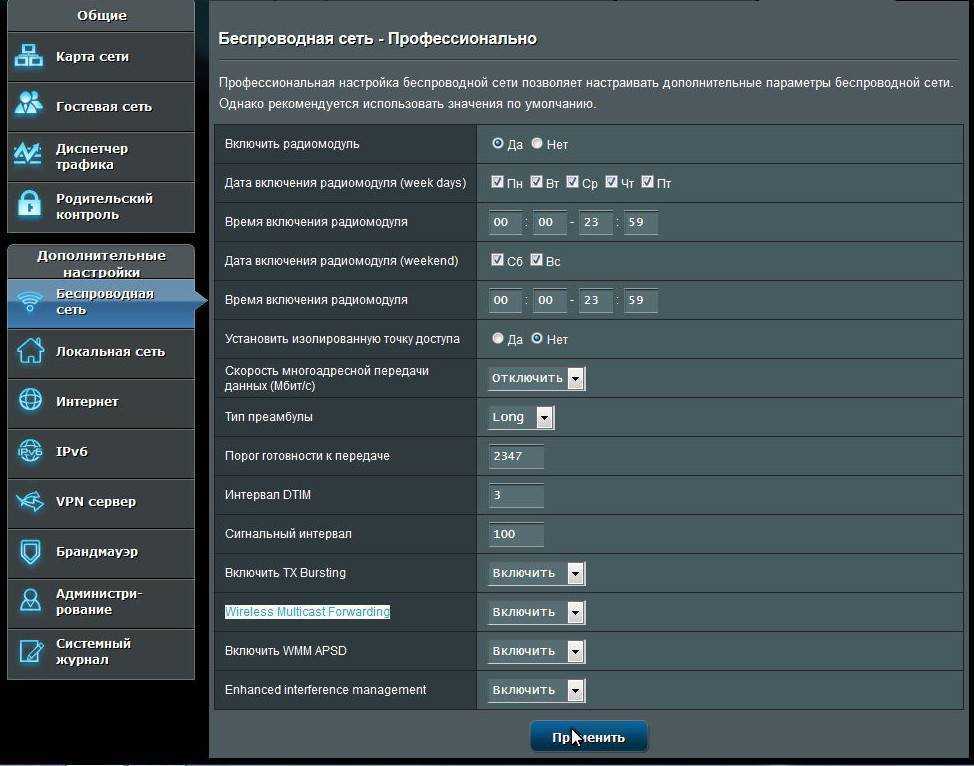Click the VPN сервер arrows icon
Viewport: 974px width, 766px height.
pyautogui.click(x=30, y=501)
